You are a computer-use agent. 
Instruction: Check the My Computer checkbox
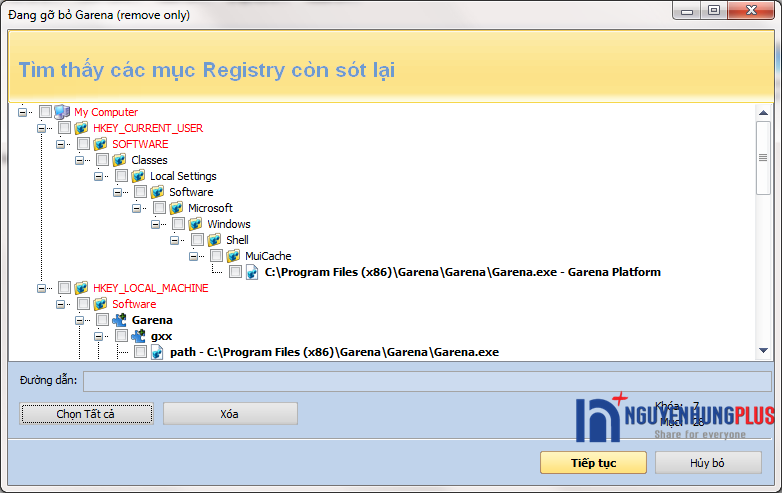[x=45, y=112]
